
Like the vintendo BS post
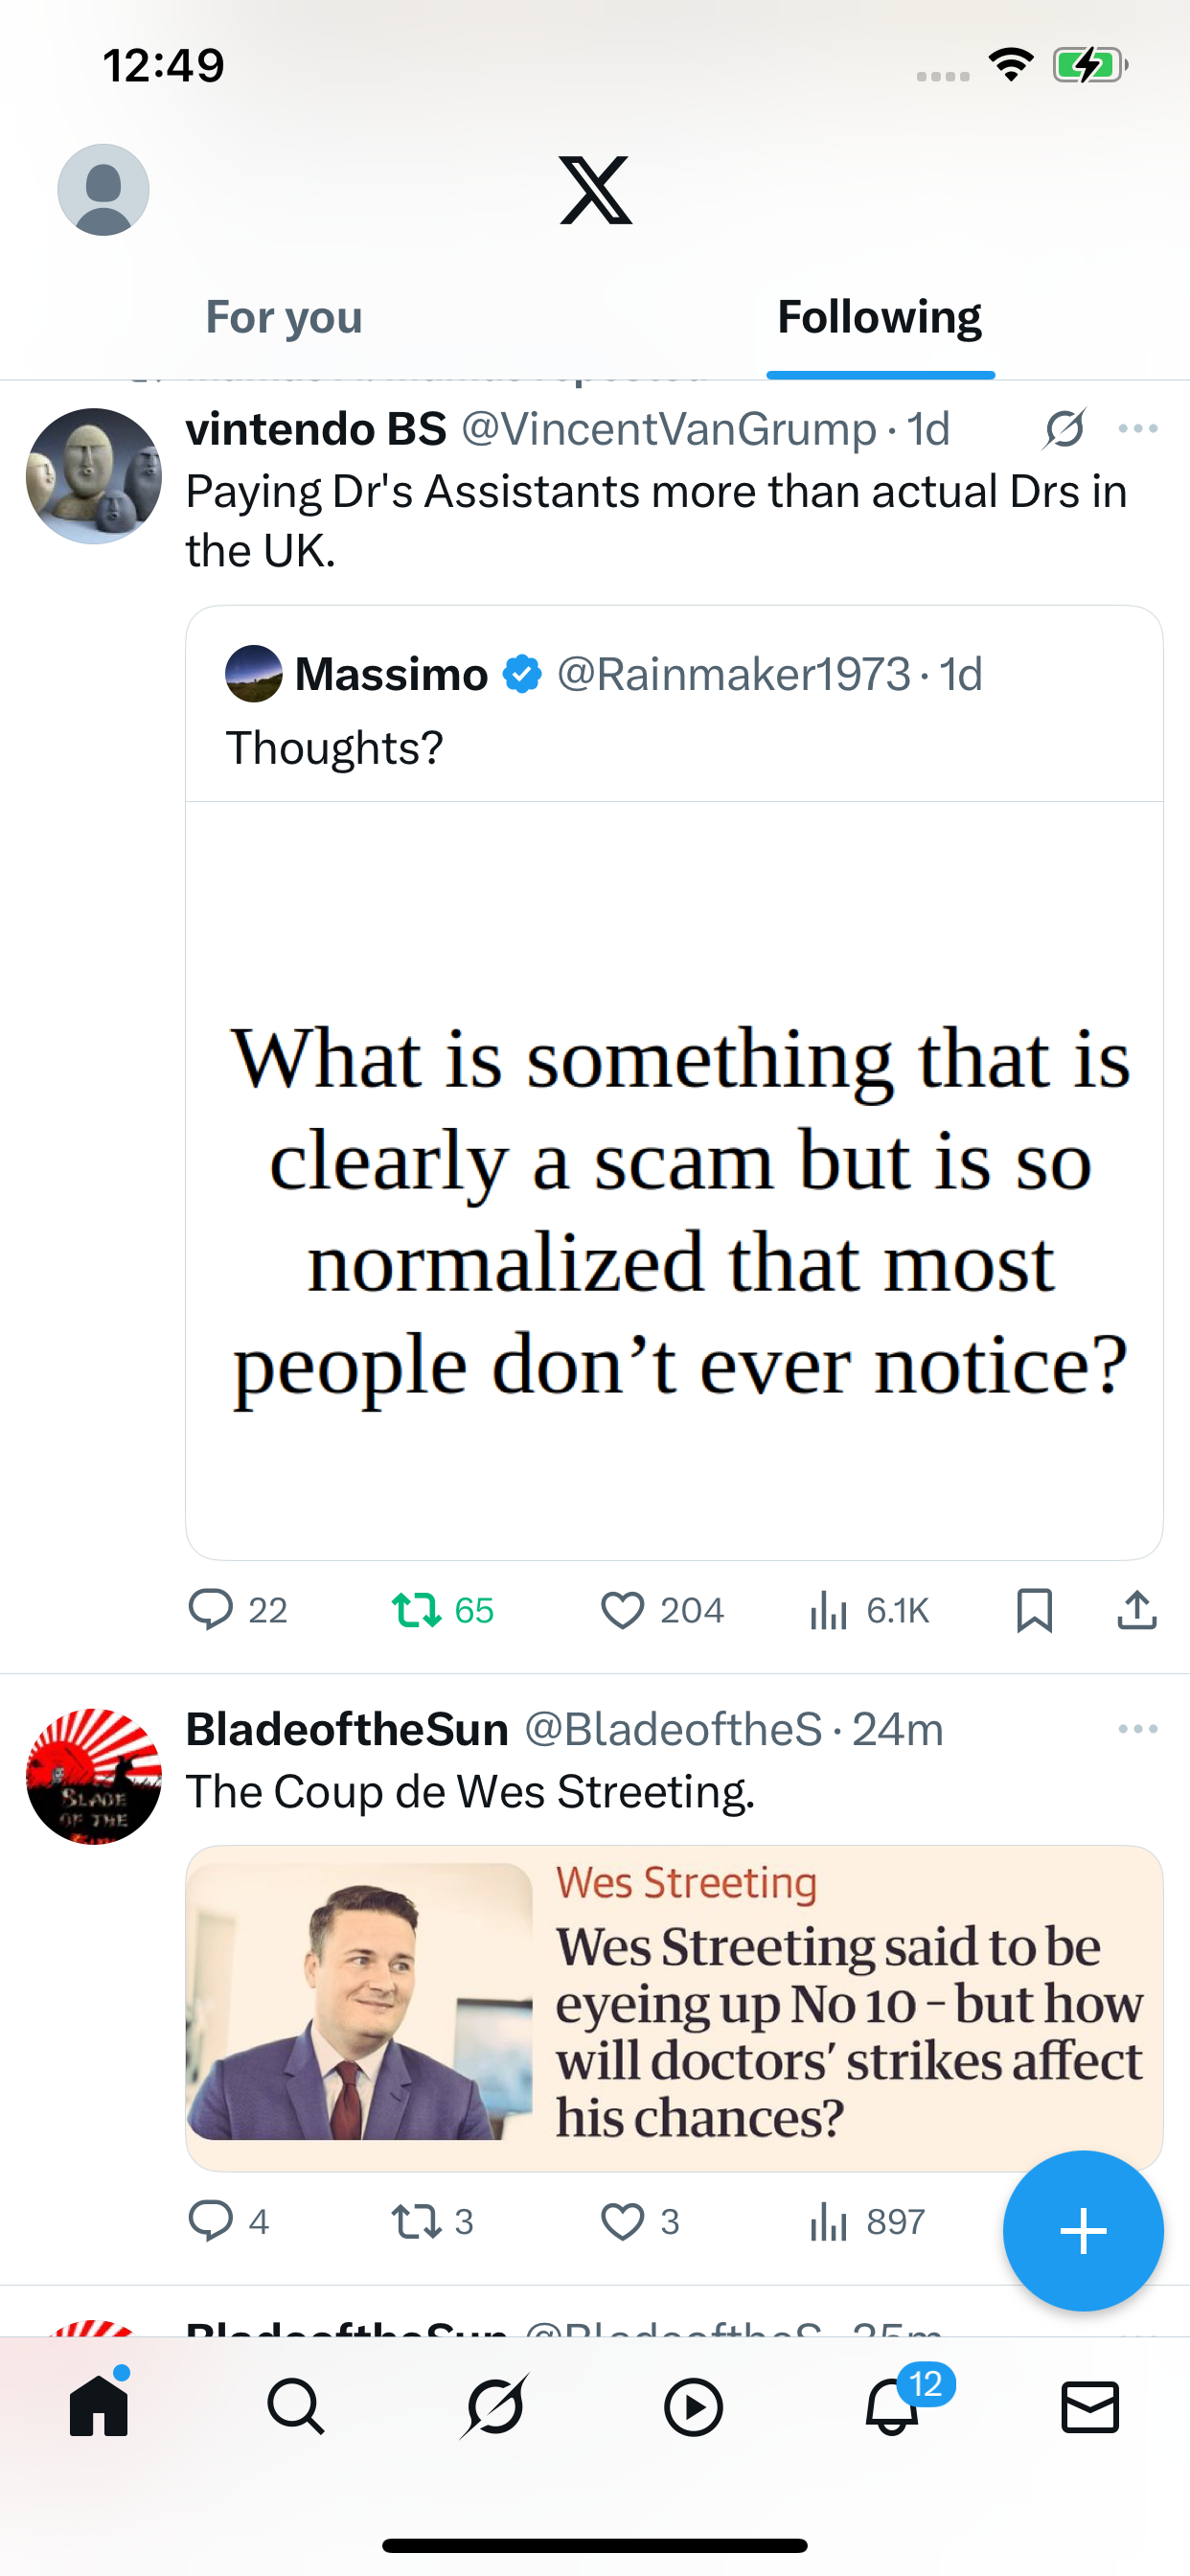(622, 1610)
